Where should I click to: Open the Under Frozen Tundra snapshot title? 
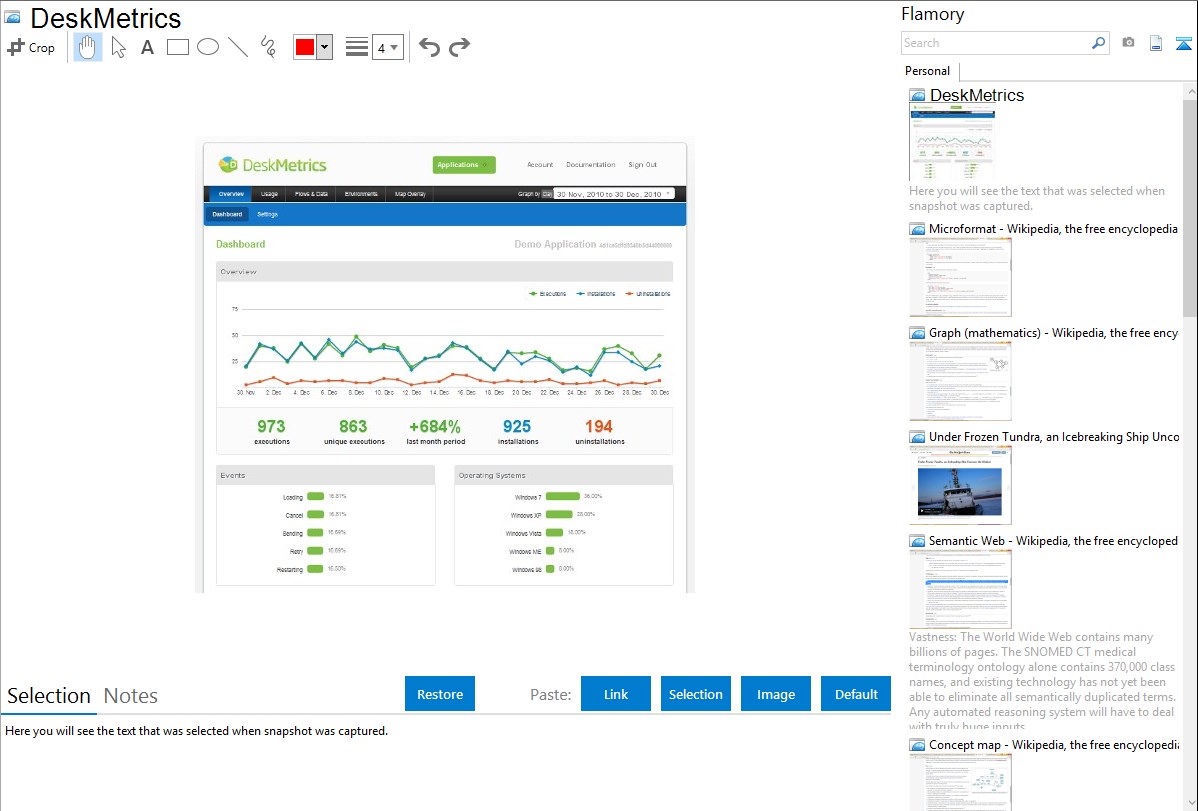[x=1054, y=437]
